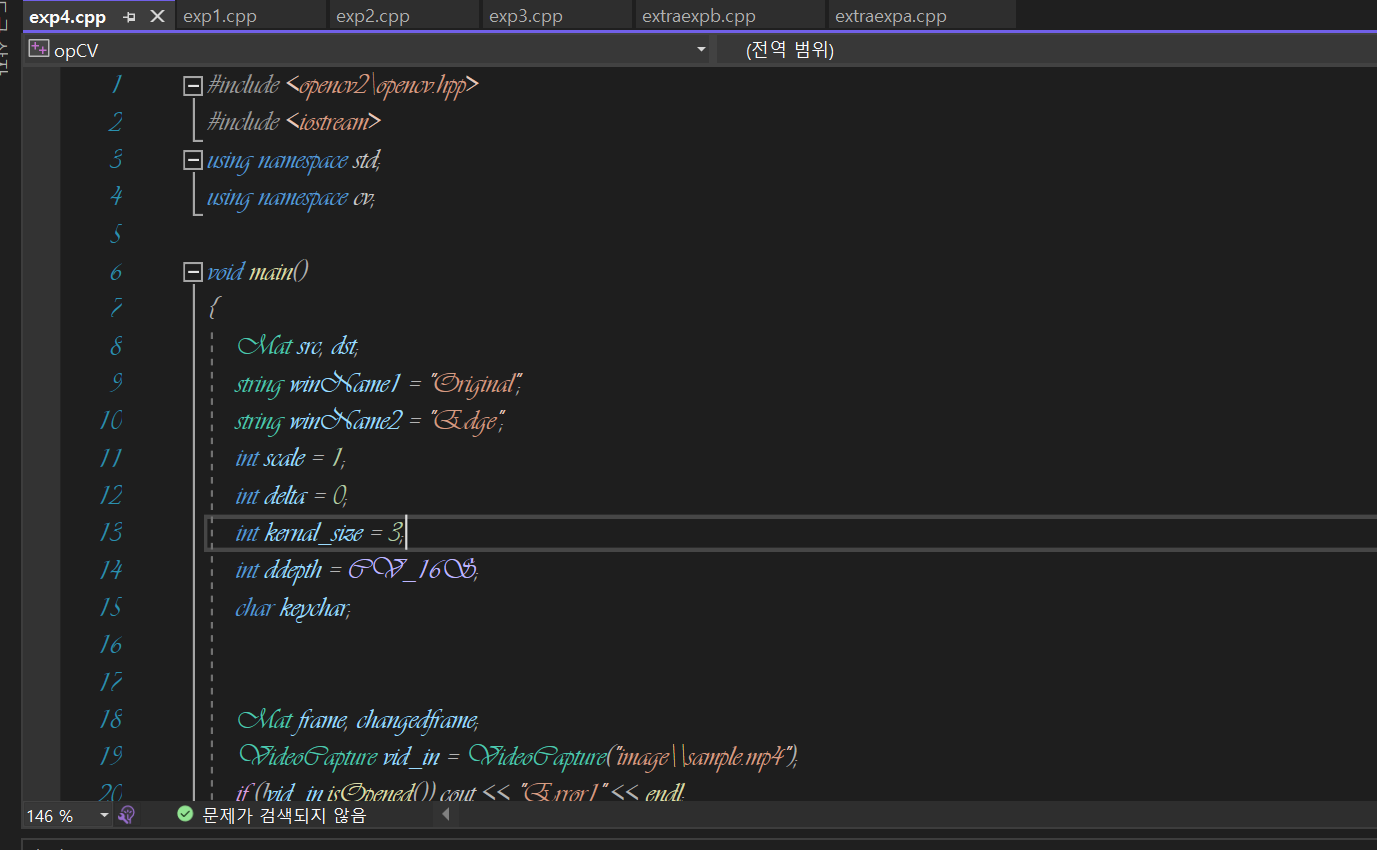
Task: Open the 146 % zoom dropdown
Action: coord(104,816)
